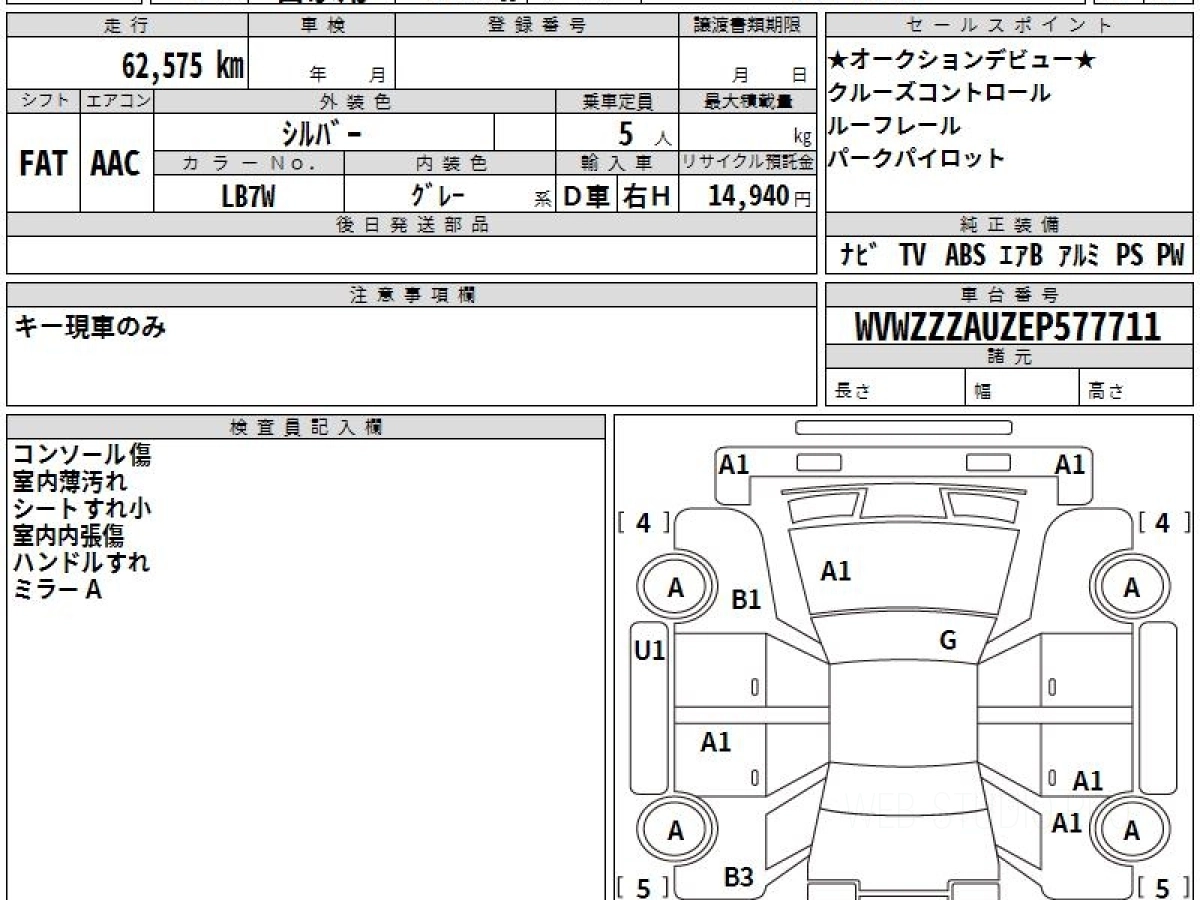Select the エアB airbag equipment code
1200x900 pixels.
click(1021, 255)
